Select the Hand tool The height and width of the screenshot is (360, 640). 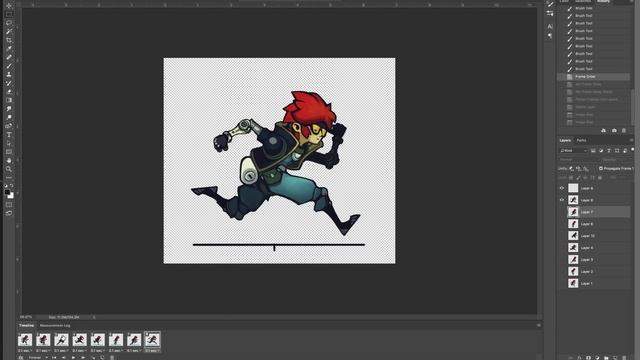[9, 160]
